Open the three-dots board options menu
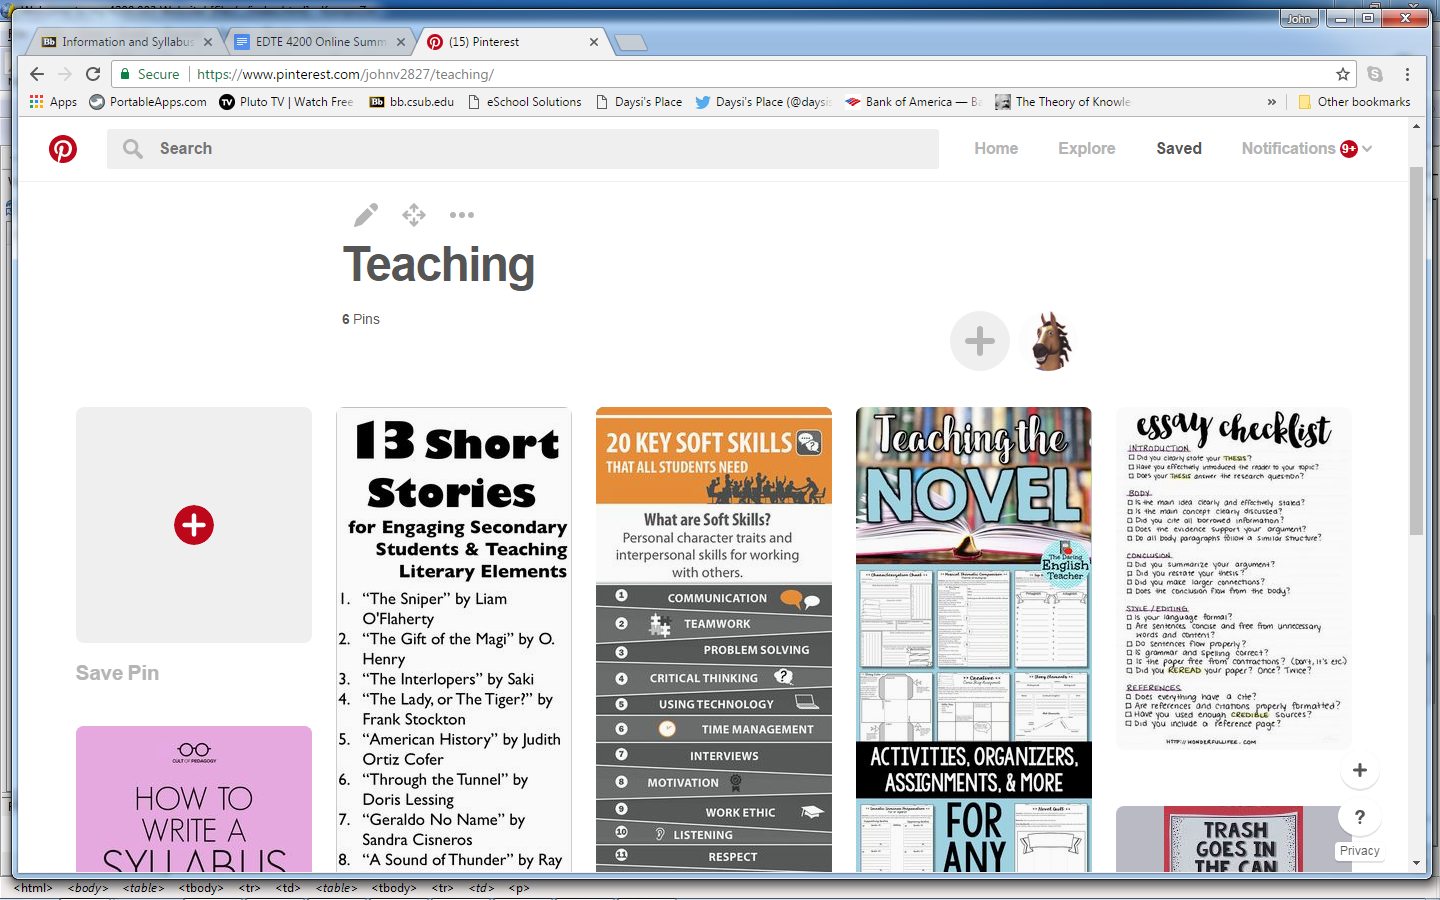This screenshot has width=1440, height=900. click(x=462, y=215)
